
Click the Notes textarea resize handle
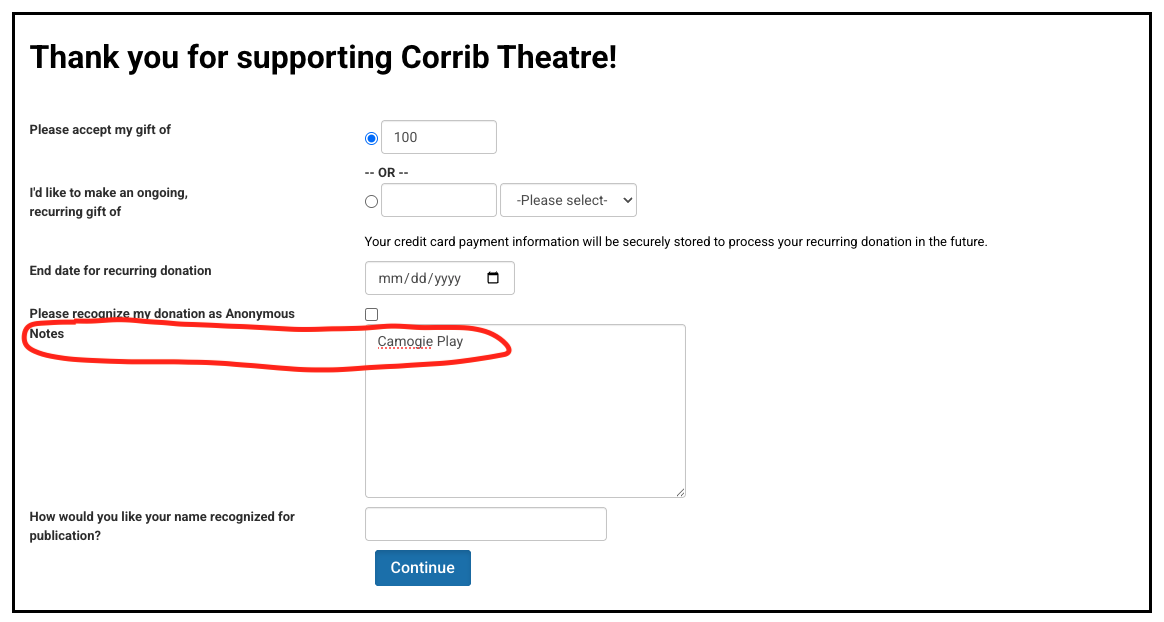tap(680, 492)
